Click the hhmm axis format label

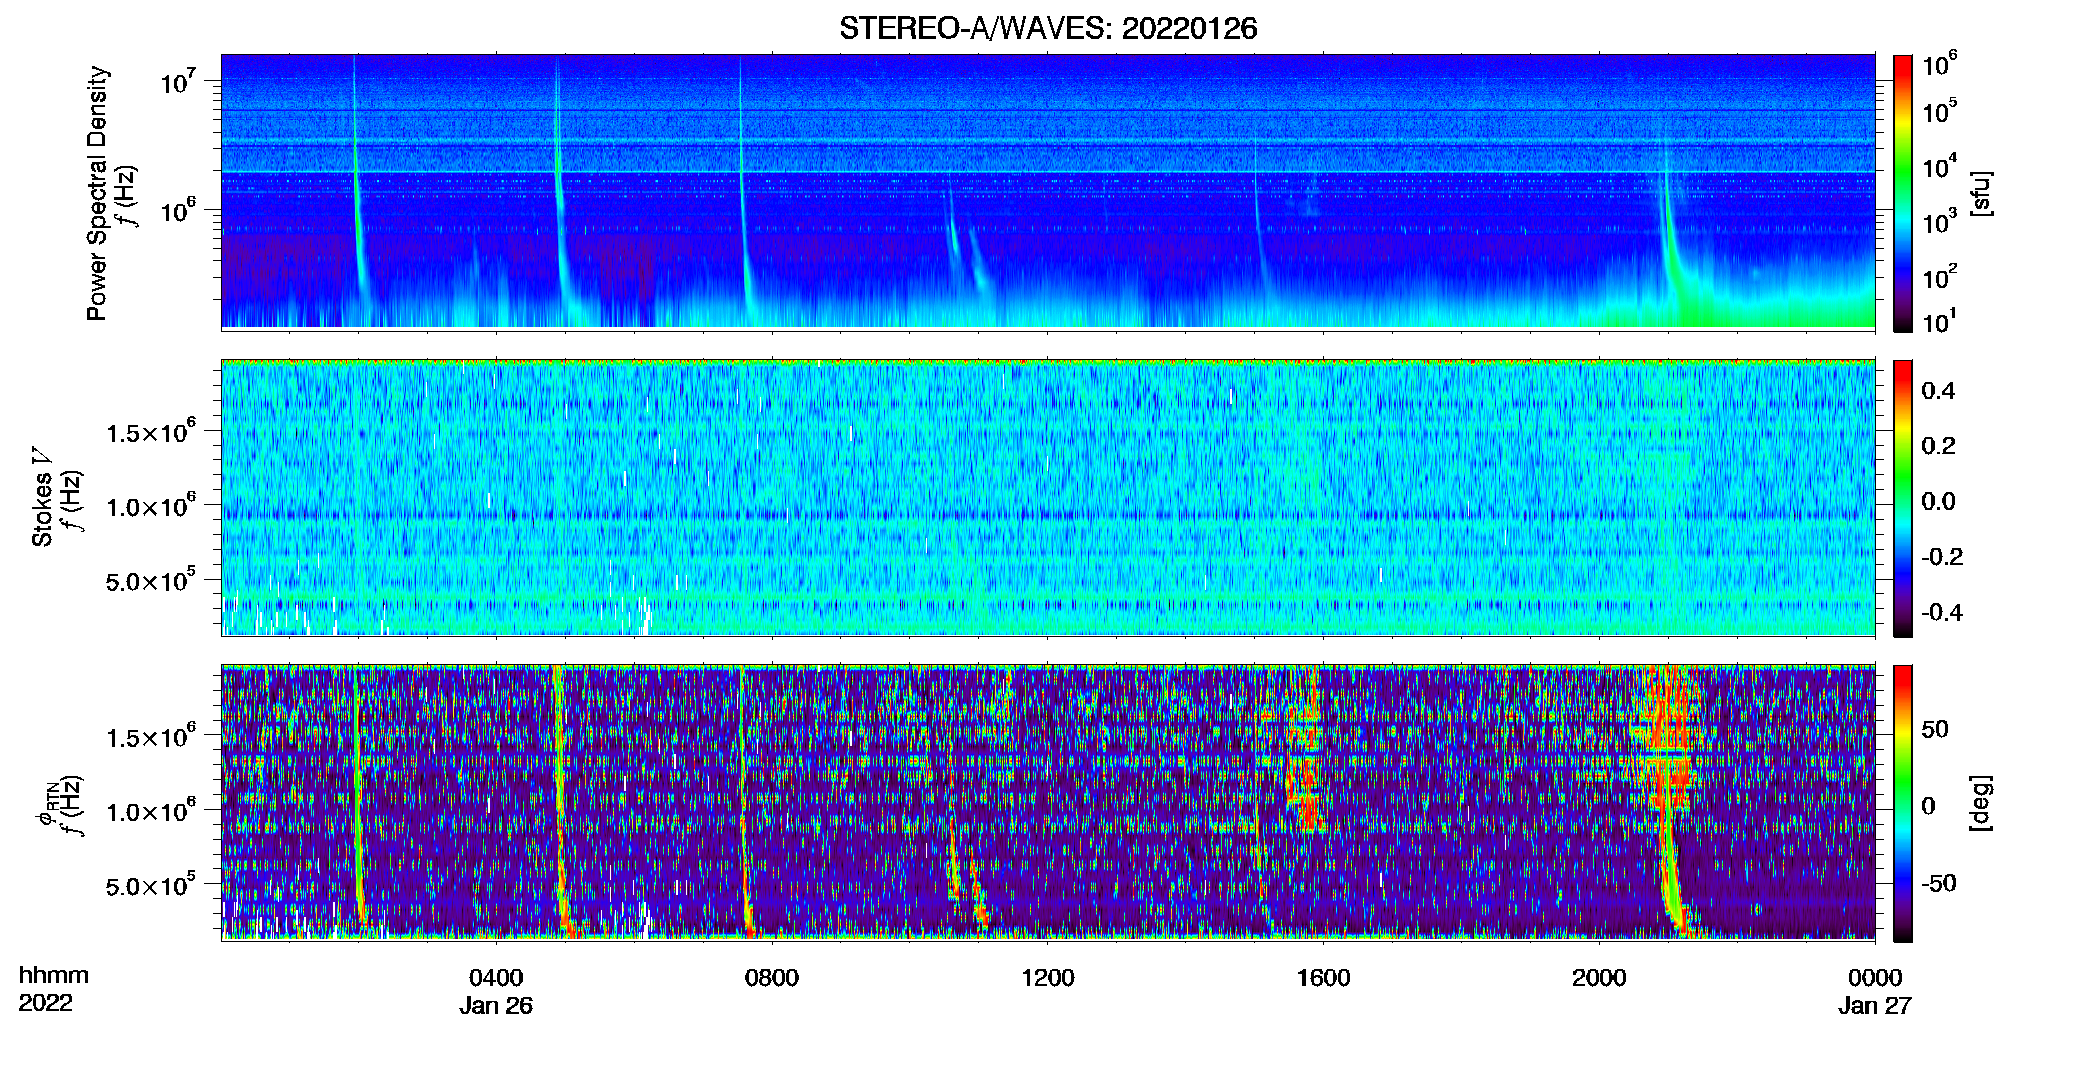coord(54,976)
